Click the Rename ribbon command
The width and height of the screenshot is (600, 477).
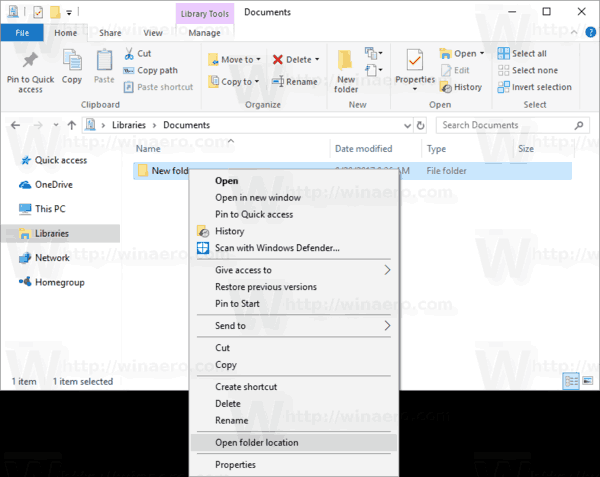[295, 81]
